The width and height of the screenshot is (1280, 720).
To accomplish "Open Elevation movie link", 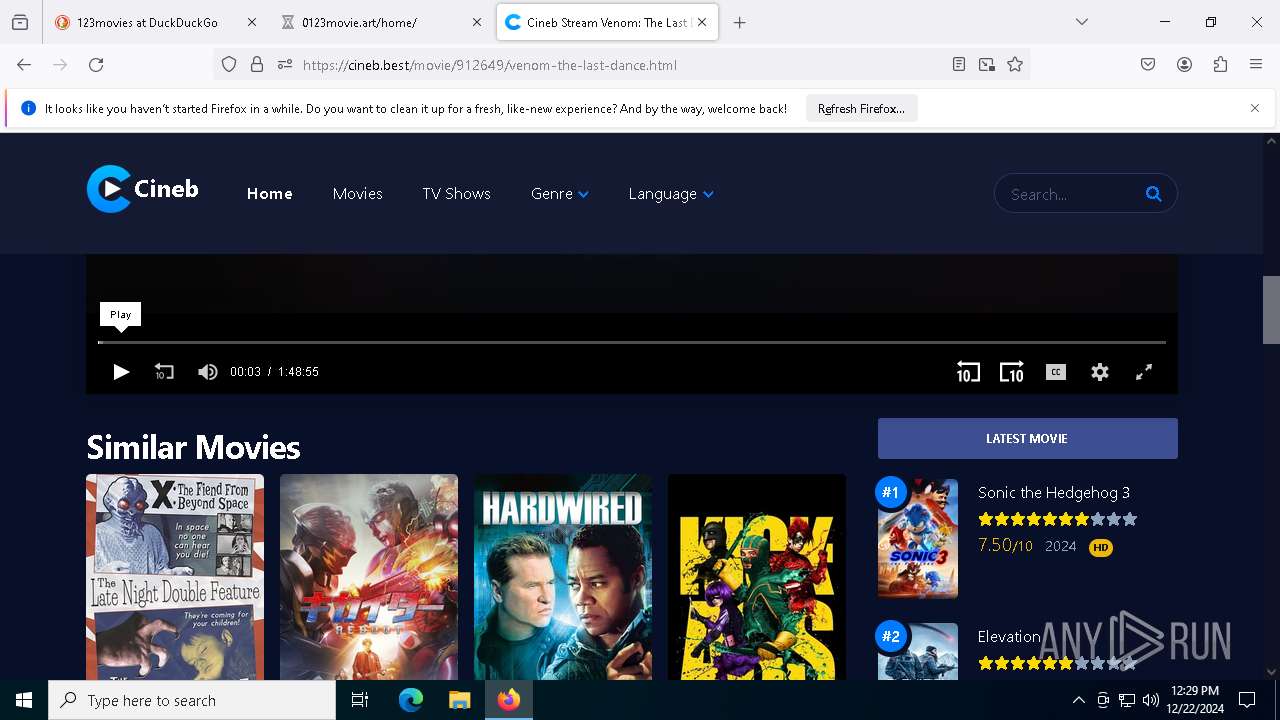I will point(1009,637).
